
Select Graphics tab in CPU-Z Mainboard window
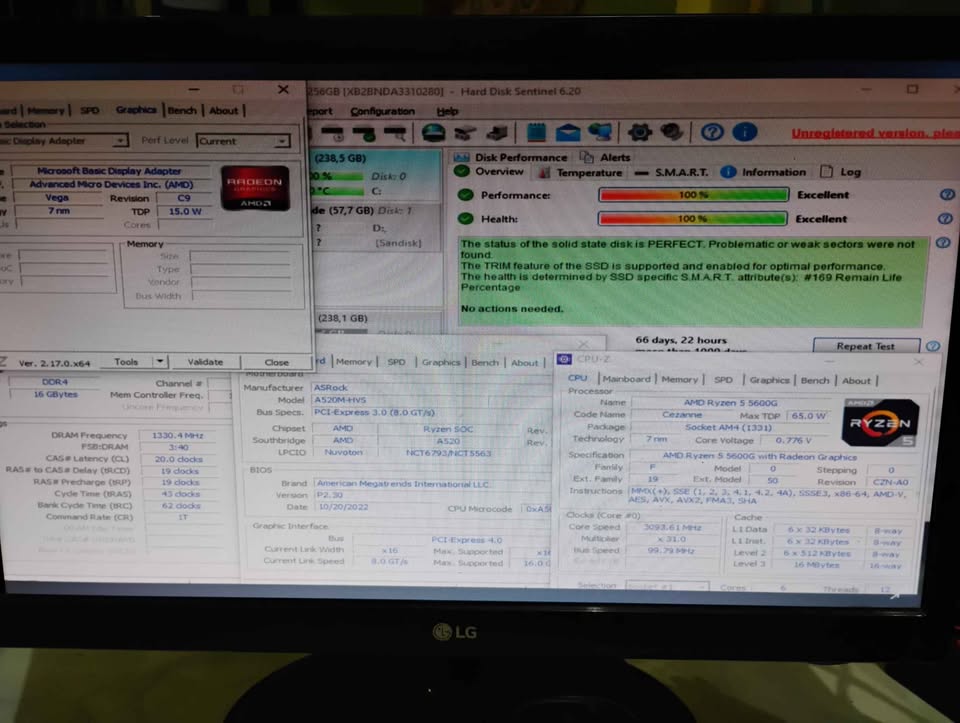(x=440, y=362)
